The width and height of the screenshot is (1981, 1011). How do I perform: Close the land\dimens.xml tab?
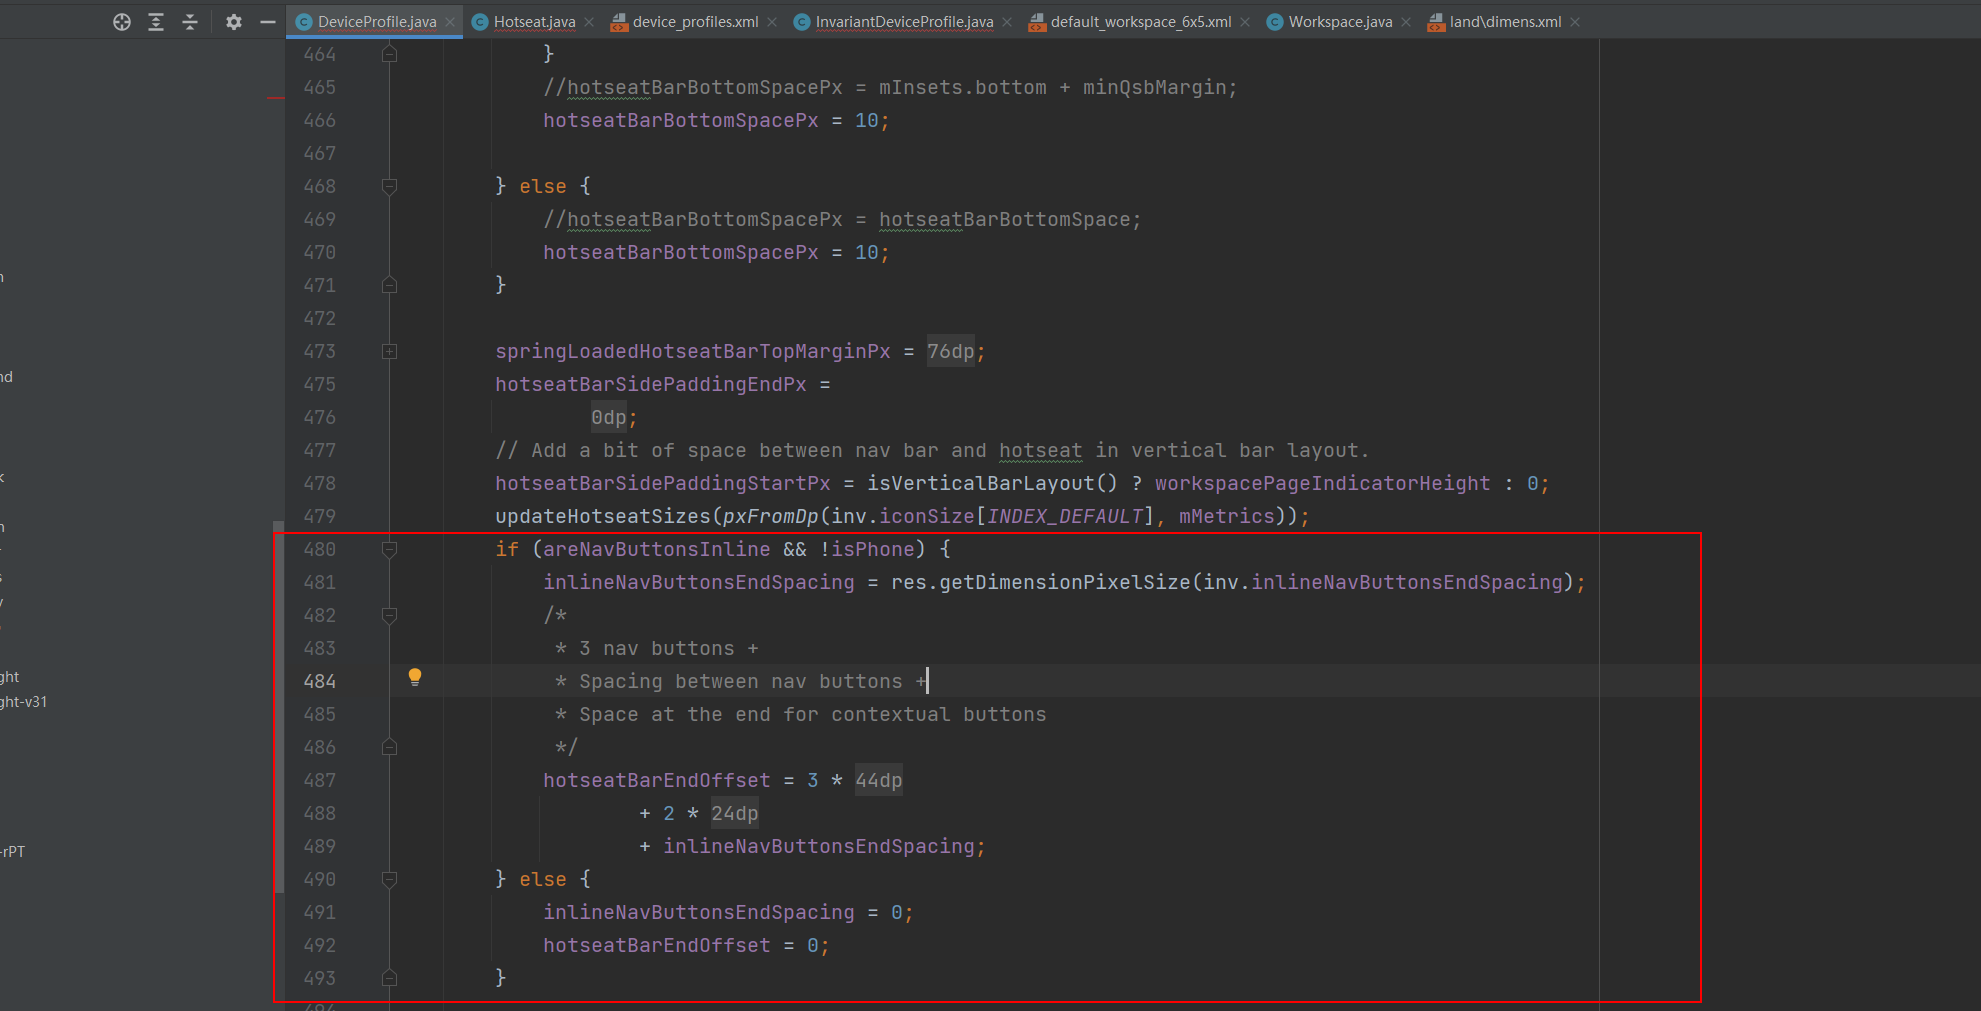click(1575, 22)
